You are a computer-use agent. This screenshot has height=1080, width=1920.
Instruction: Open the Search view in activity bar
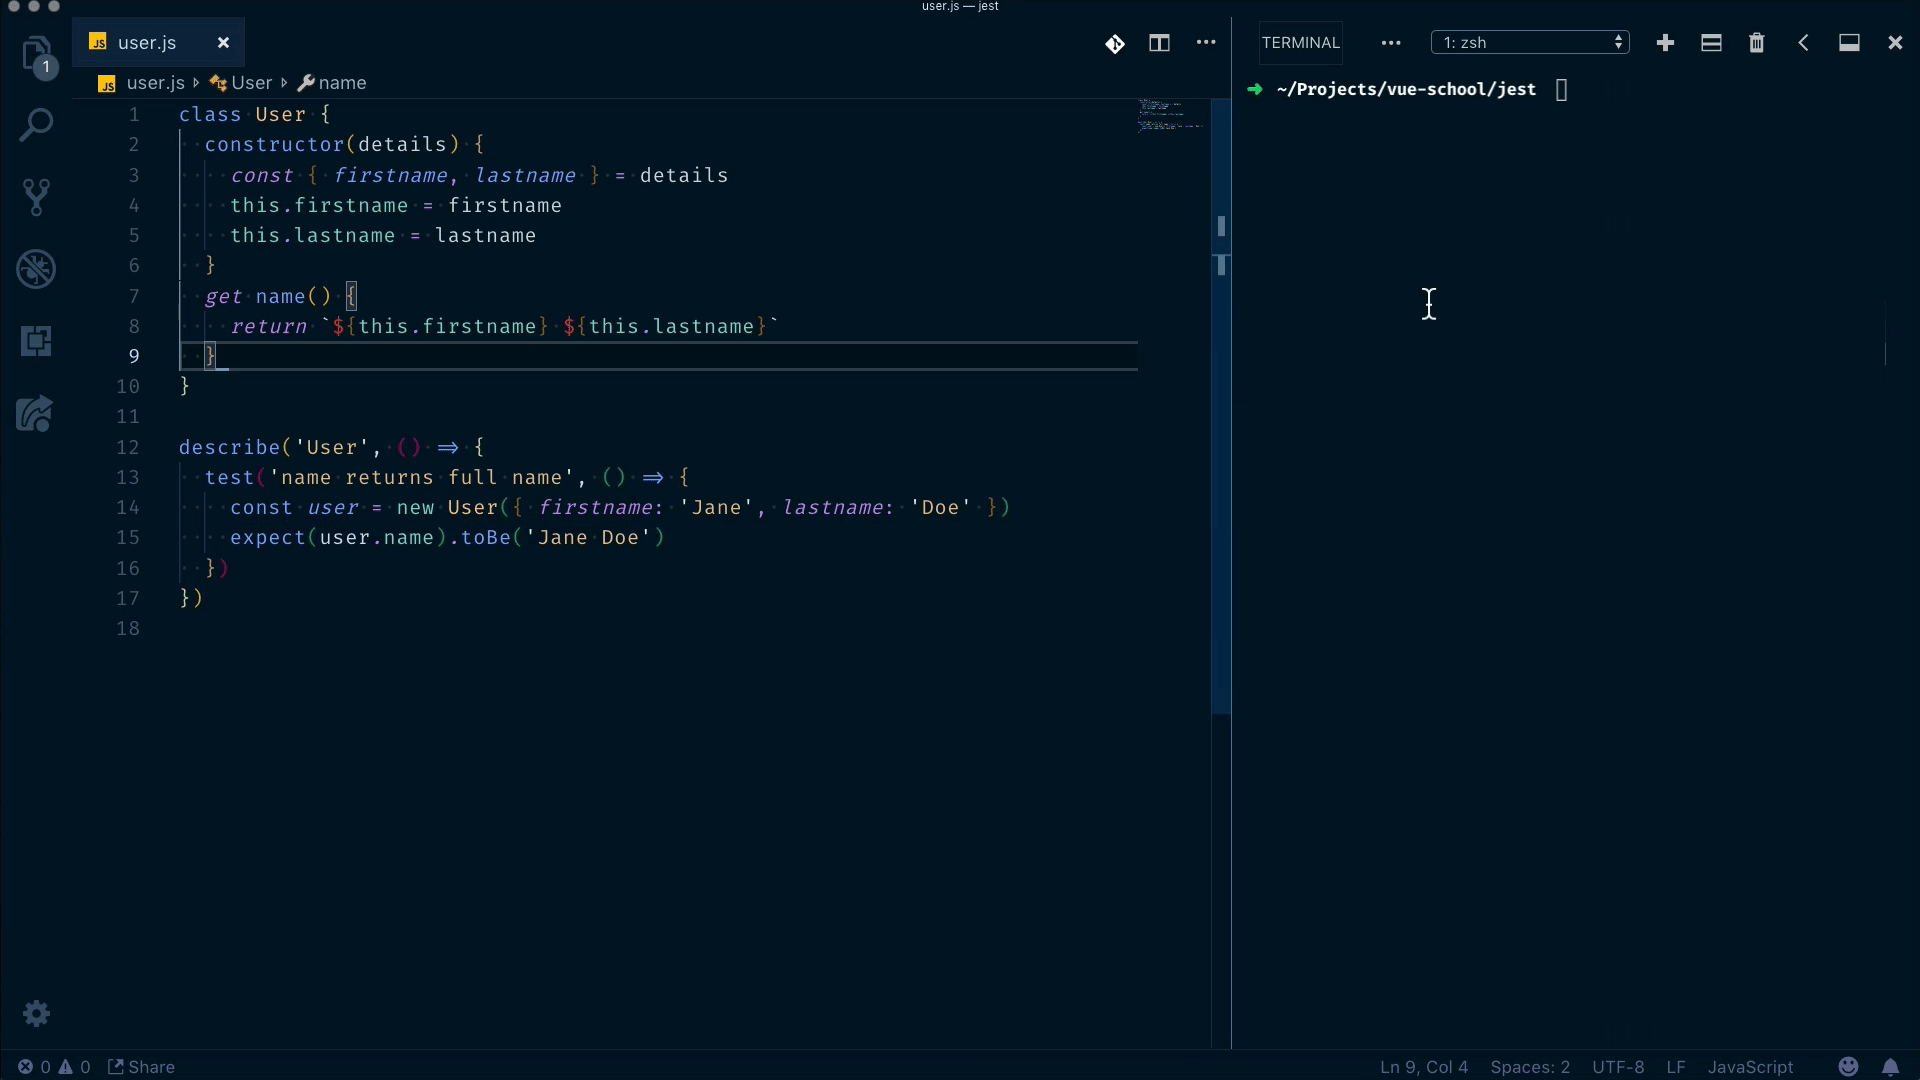(37, 126)
